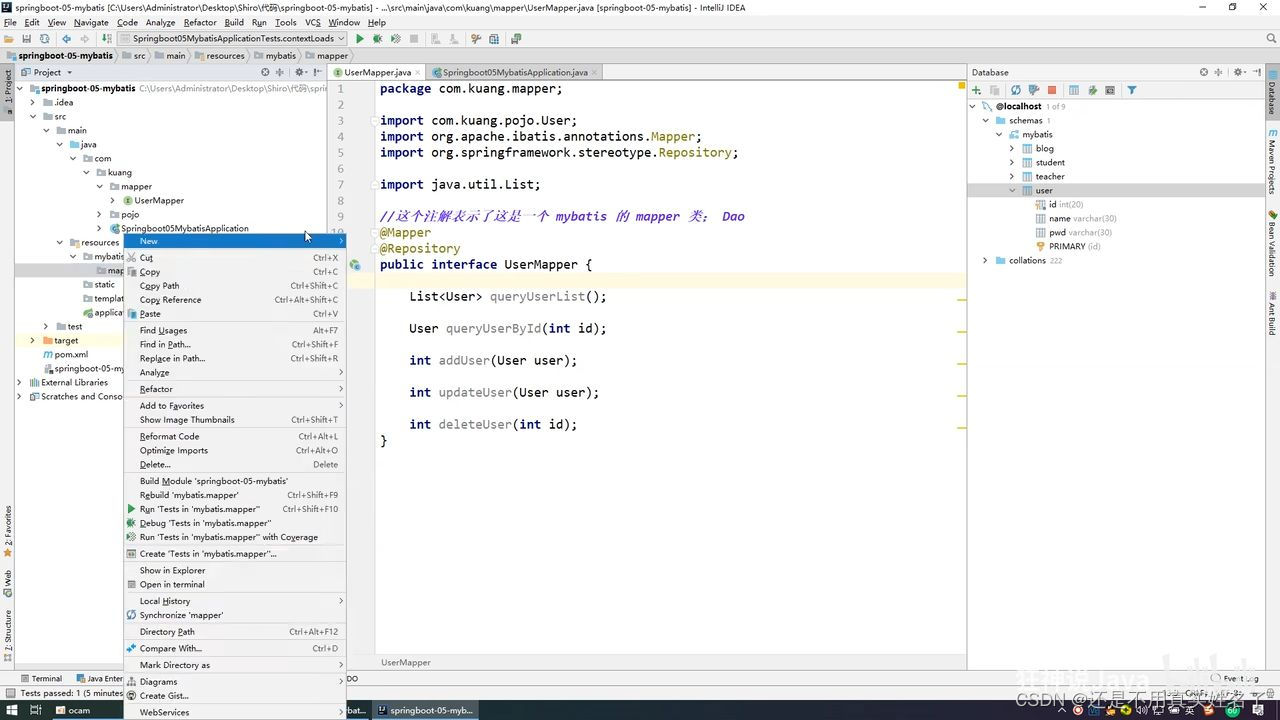
Task: Click the Synchronize icon in main toolbar
Action: pyautogui.click(x=45, y=39)
